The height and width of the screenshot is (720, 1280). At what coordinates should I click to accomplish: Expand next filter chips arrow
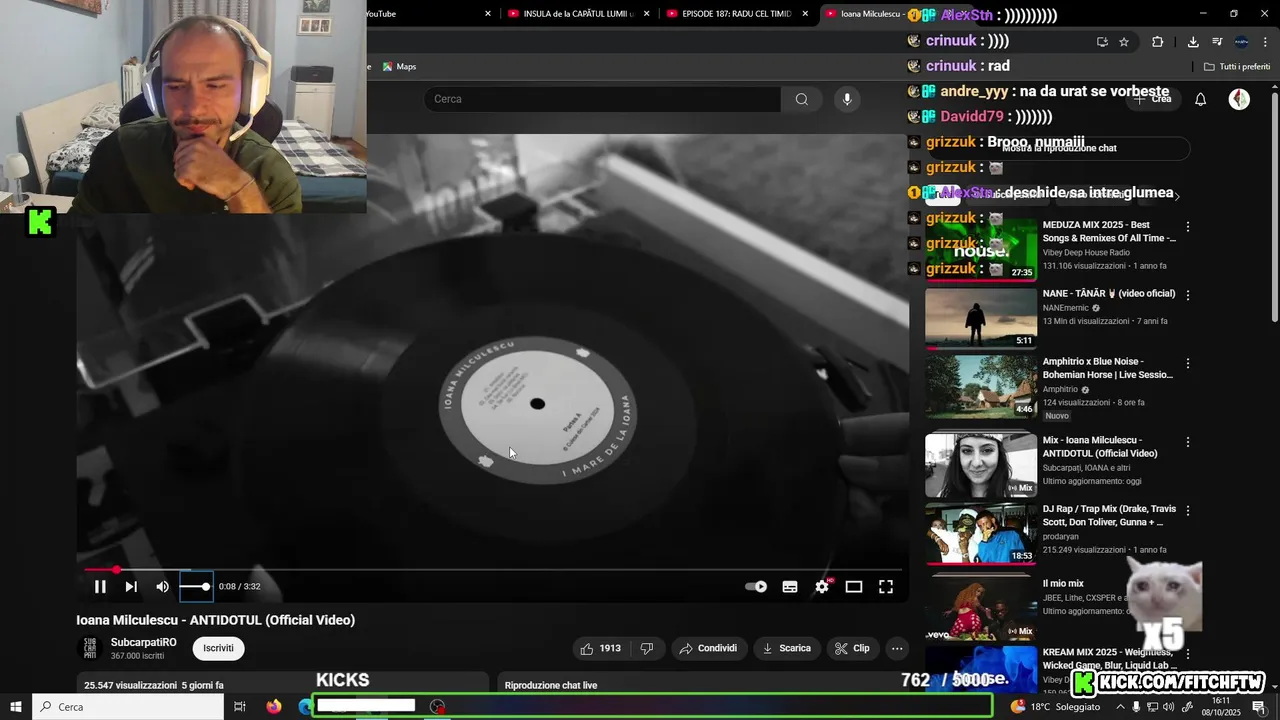(1177, 196)
